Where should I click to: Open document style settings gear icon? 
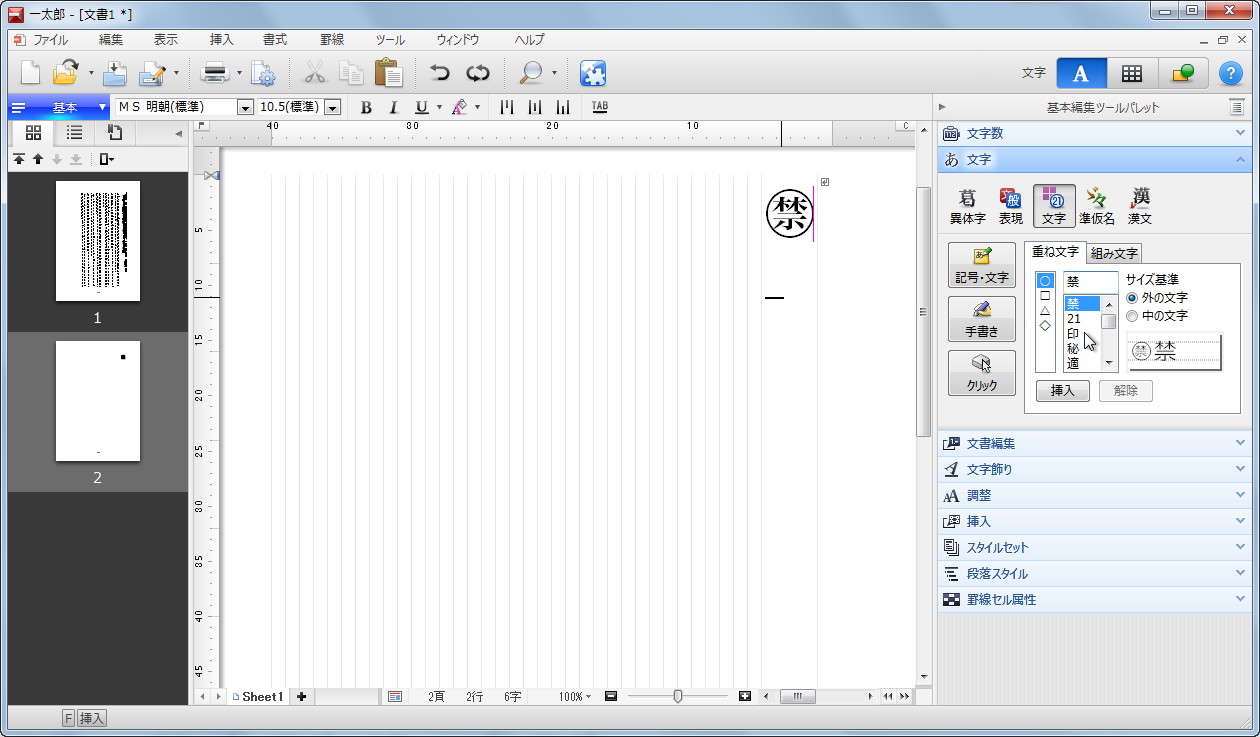click(x=263, y=73)
